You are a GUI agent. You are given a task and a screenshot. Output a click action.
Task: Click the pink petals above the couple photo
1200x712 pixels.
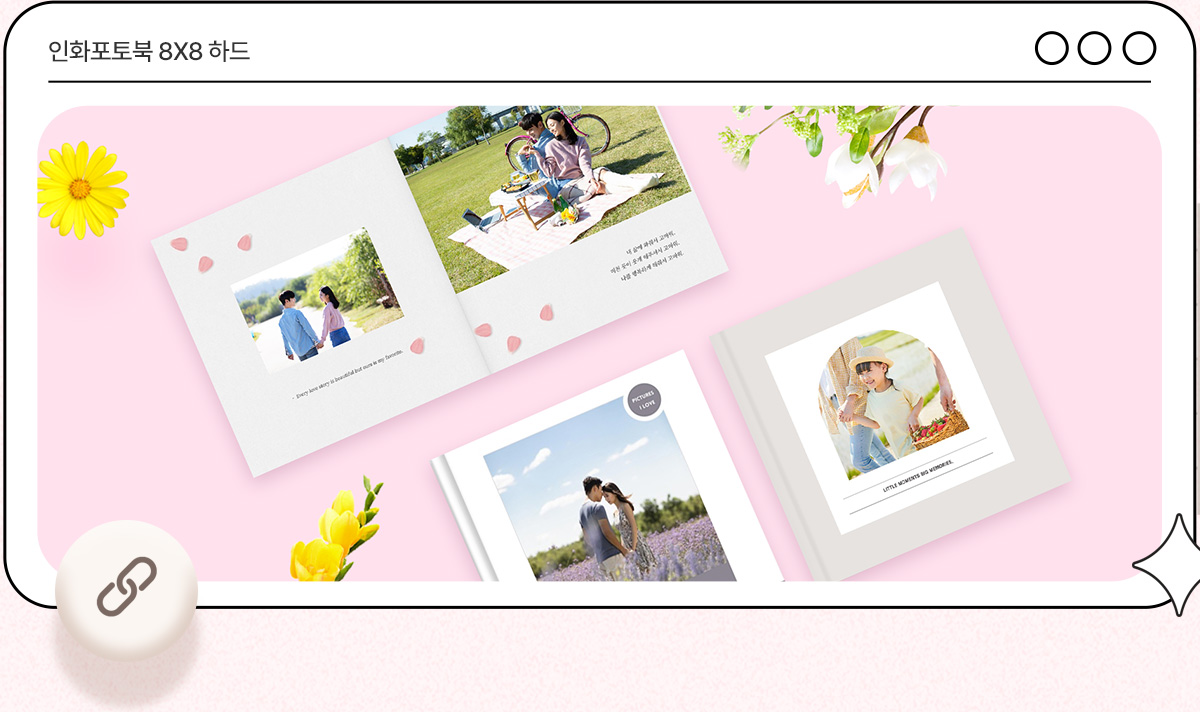click(208, 251)
